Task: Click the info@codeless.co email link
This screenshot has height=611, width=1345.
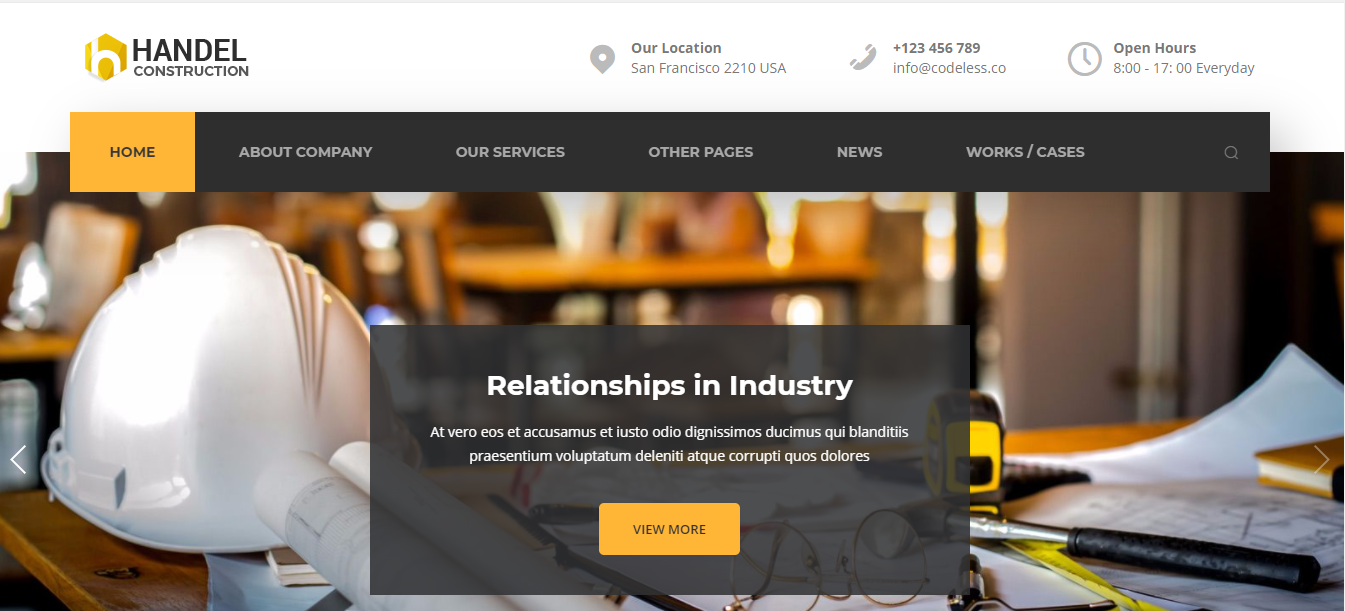Action: 949,68
